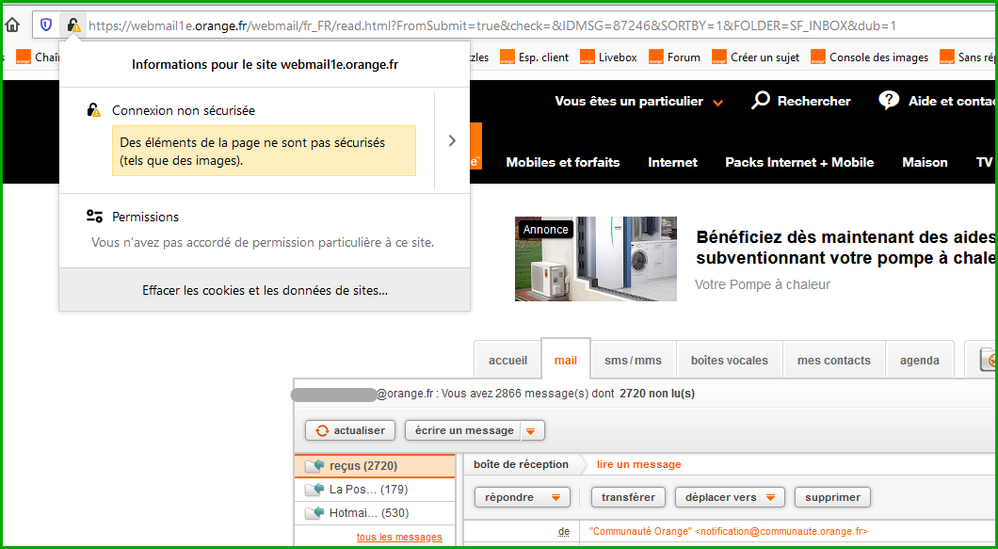Click the lire un message breadcrumb

(638, 464)
